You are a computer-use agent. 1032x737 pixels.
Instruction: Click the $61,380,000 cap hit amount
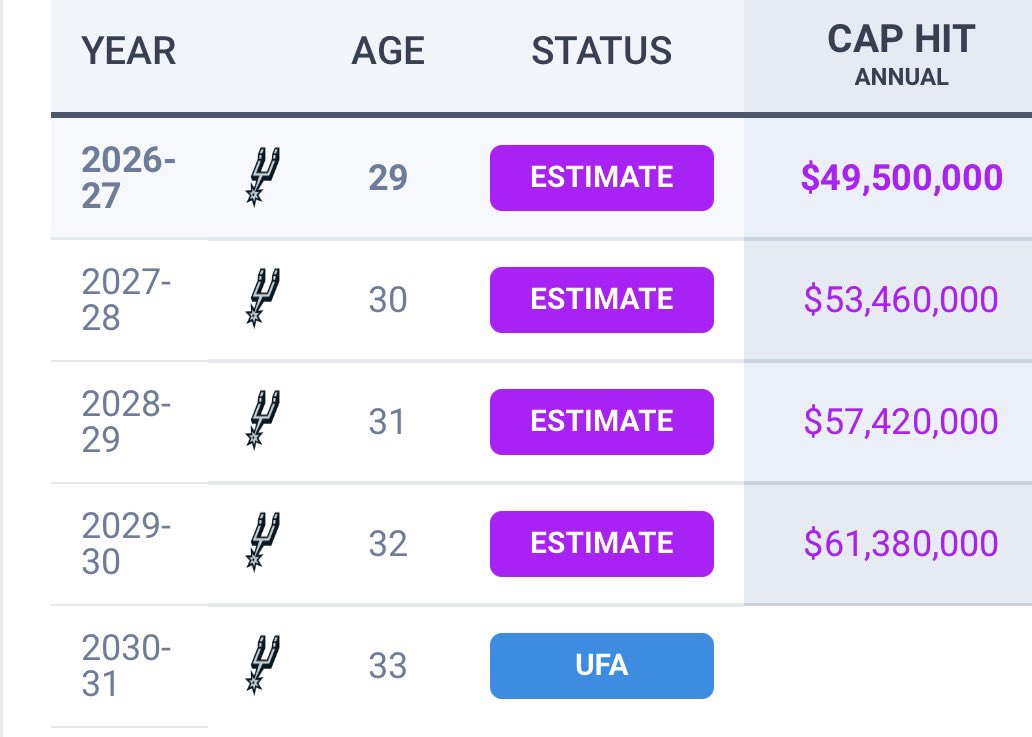901,544
